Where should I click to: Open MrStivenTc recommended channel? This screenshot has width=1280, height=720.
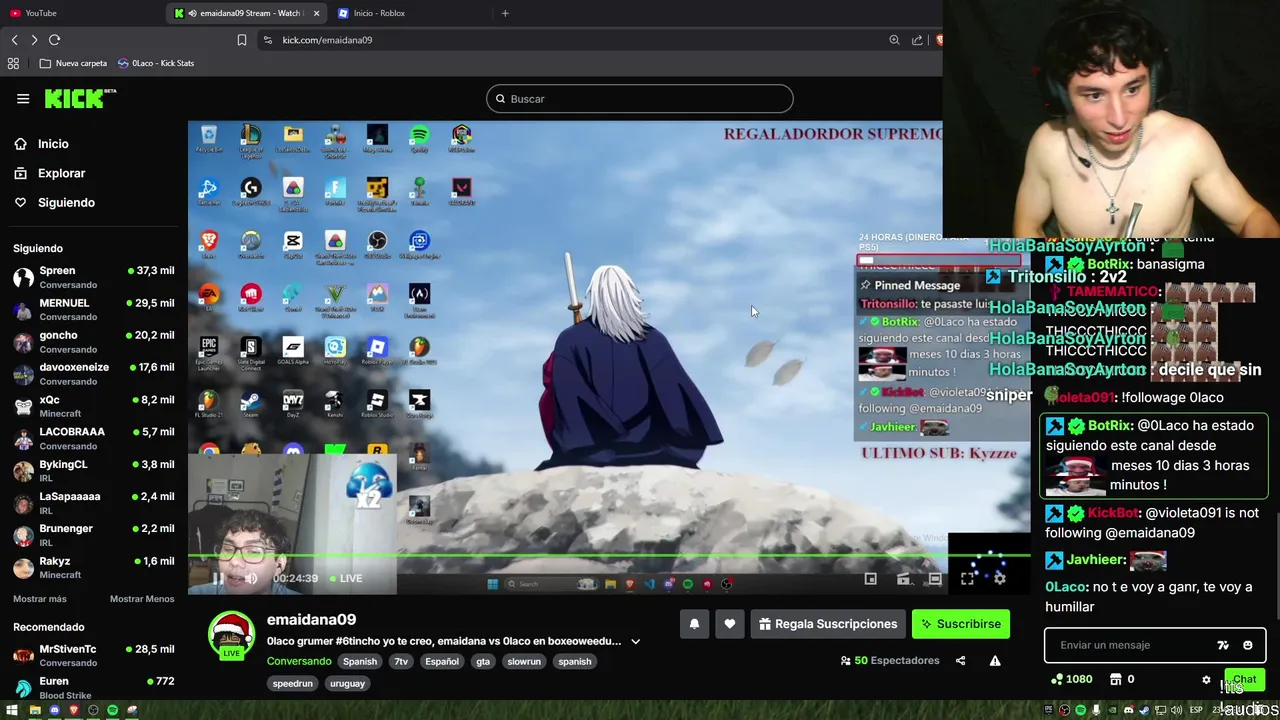[x=93, y=655]
